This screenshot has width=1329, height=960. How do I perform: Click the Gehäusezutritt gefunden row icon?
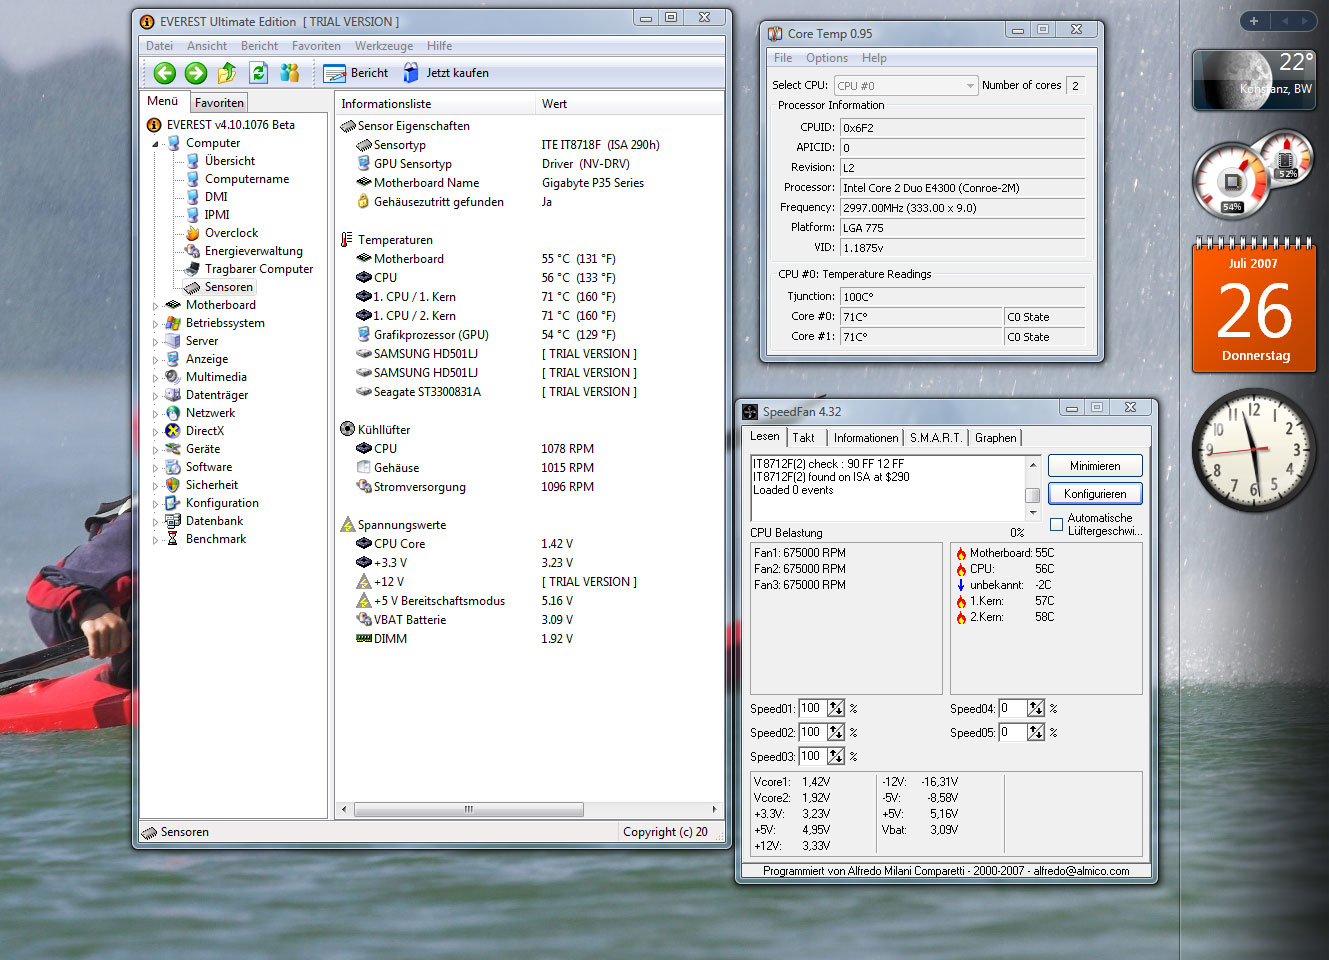364,202
